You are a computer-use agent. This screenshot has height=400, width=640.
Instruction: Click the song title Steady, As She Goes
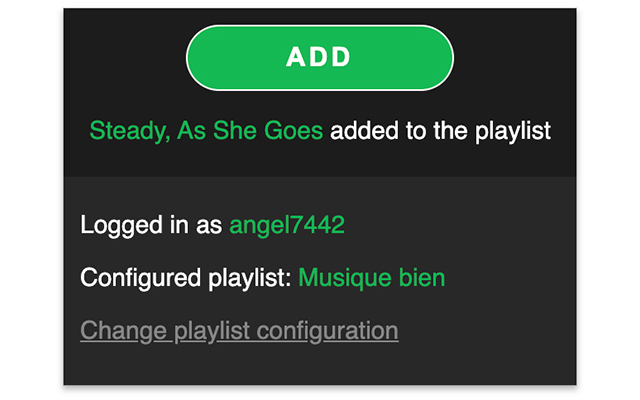pos(206,131)
